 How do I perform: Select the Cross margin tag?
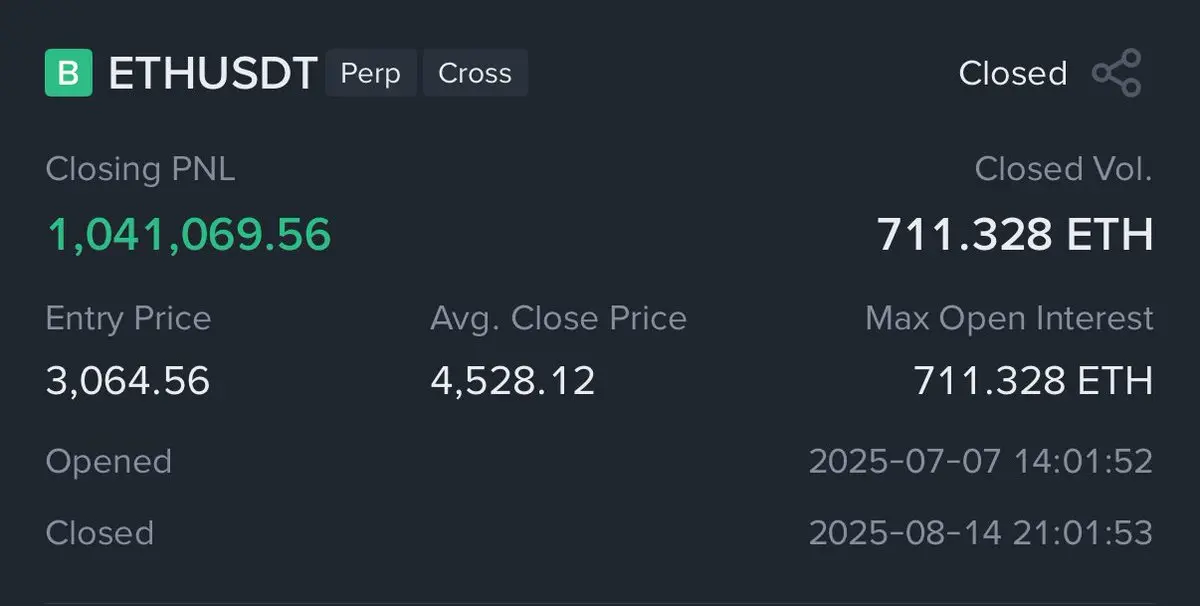coord(475,73)
